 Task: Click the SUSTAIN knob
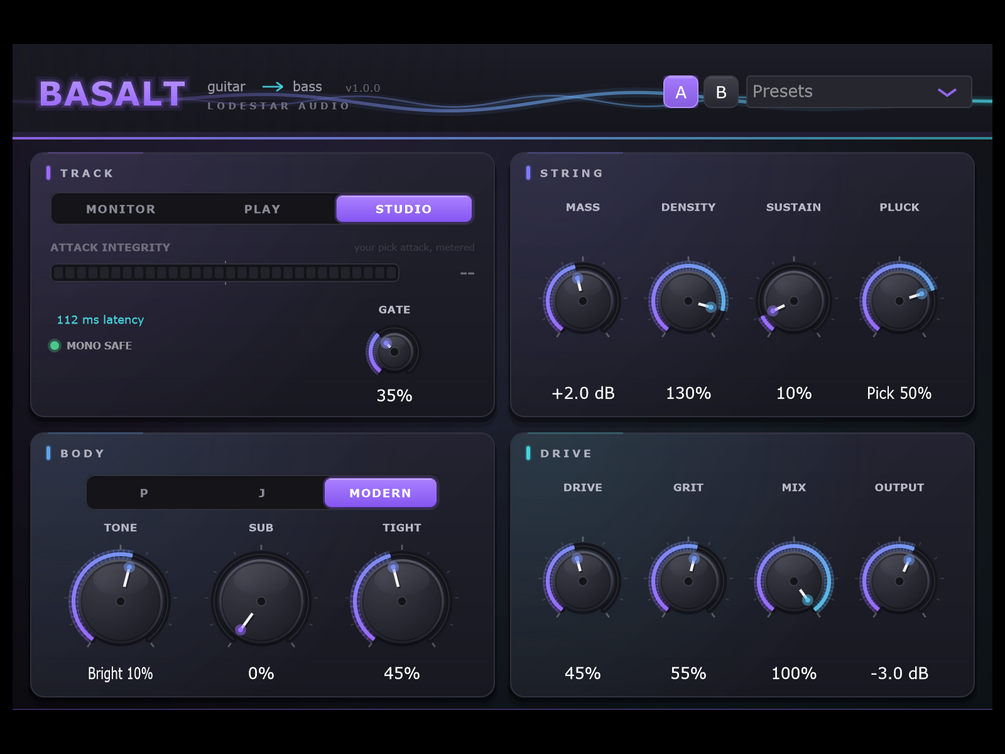(x=793, y=300)
